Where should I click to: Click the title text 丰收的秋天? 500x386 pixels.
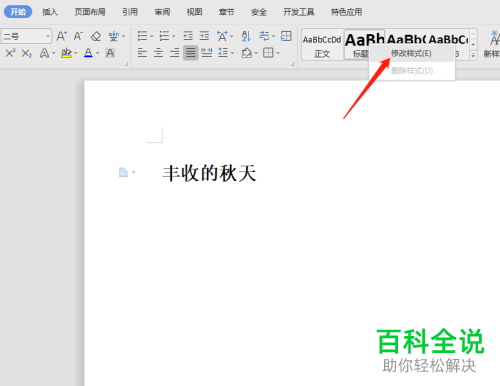coord(209,173)
